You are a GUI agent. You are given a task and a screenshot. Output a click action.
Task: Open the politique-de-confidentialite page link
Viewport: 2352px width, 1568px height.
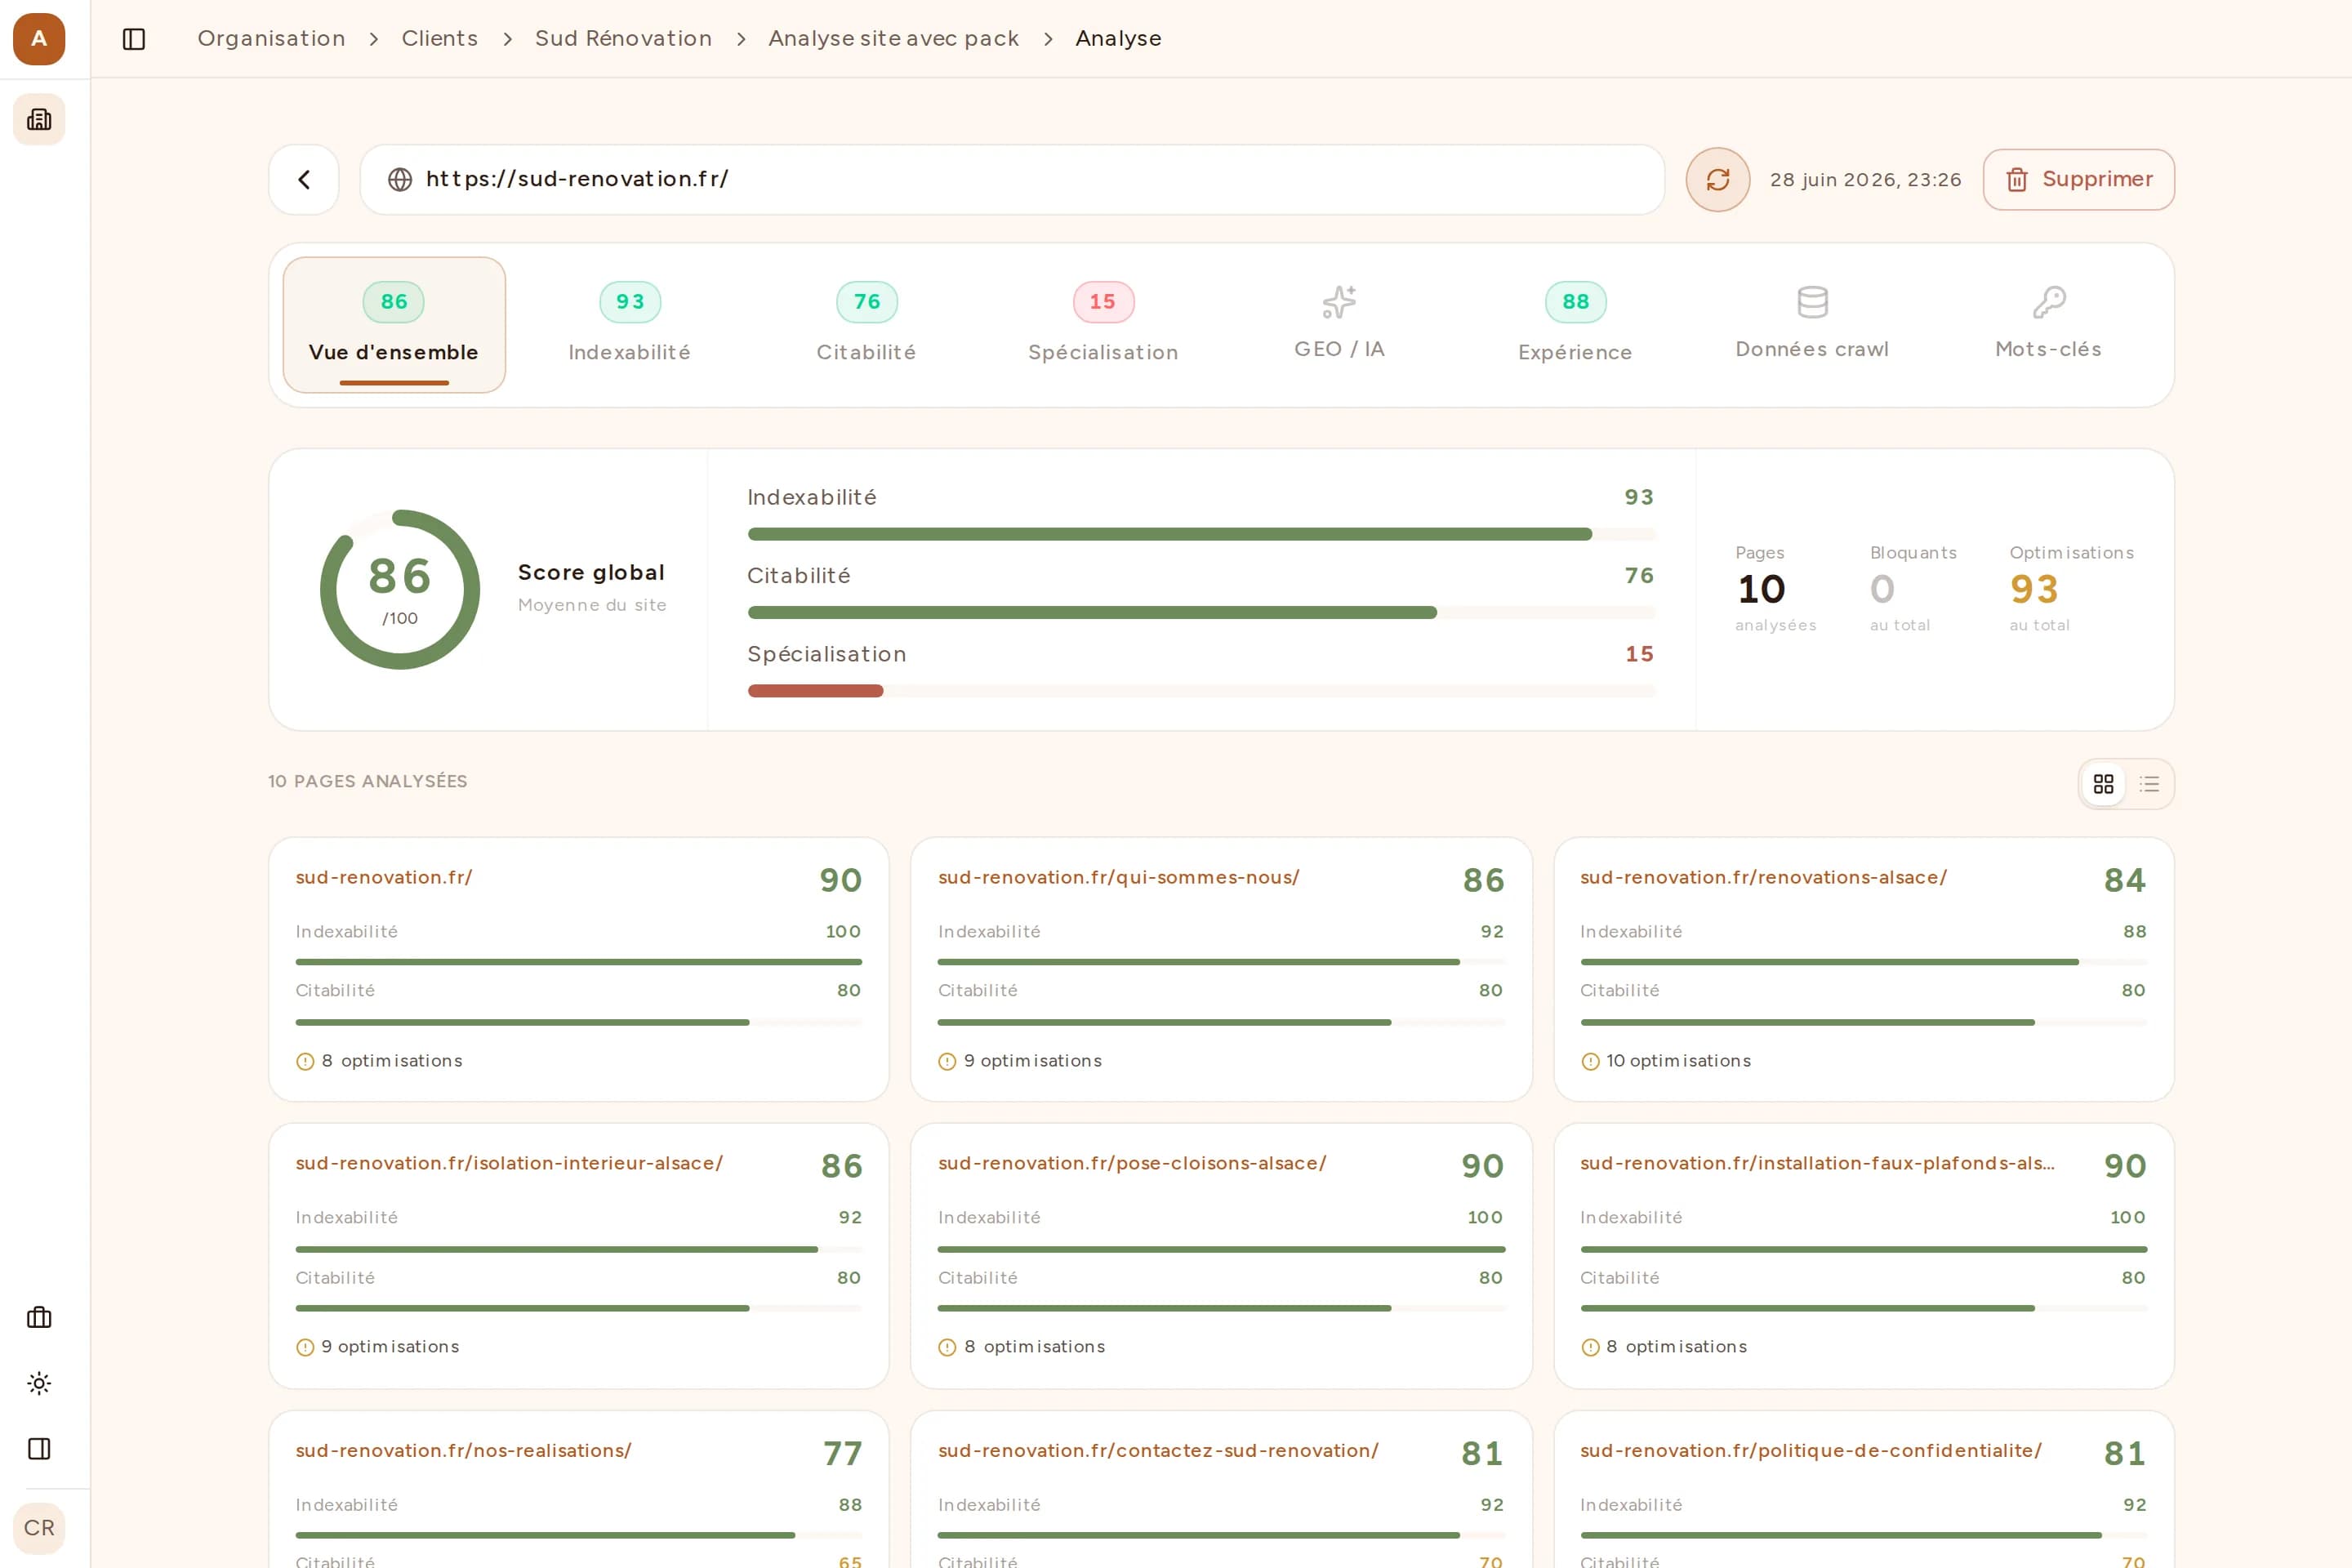(1811, 1450)
